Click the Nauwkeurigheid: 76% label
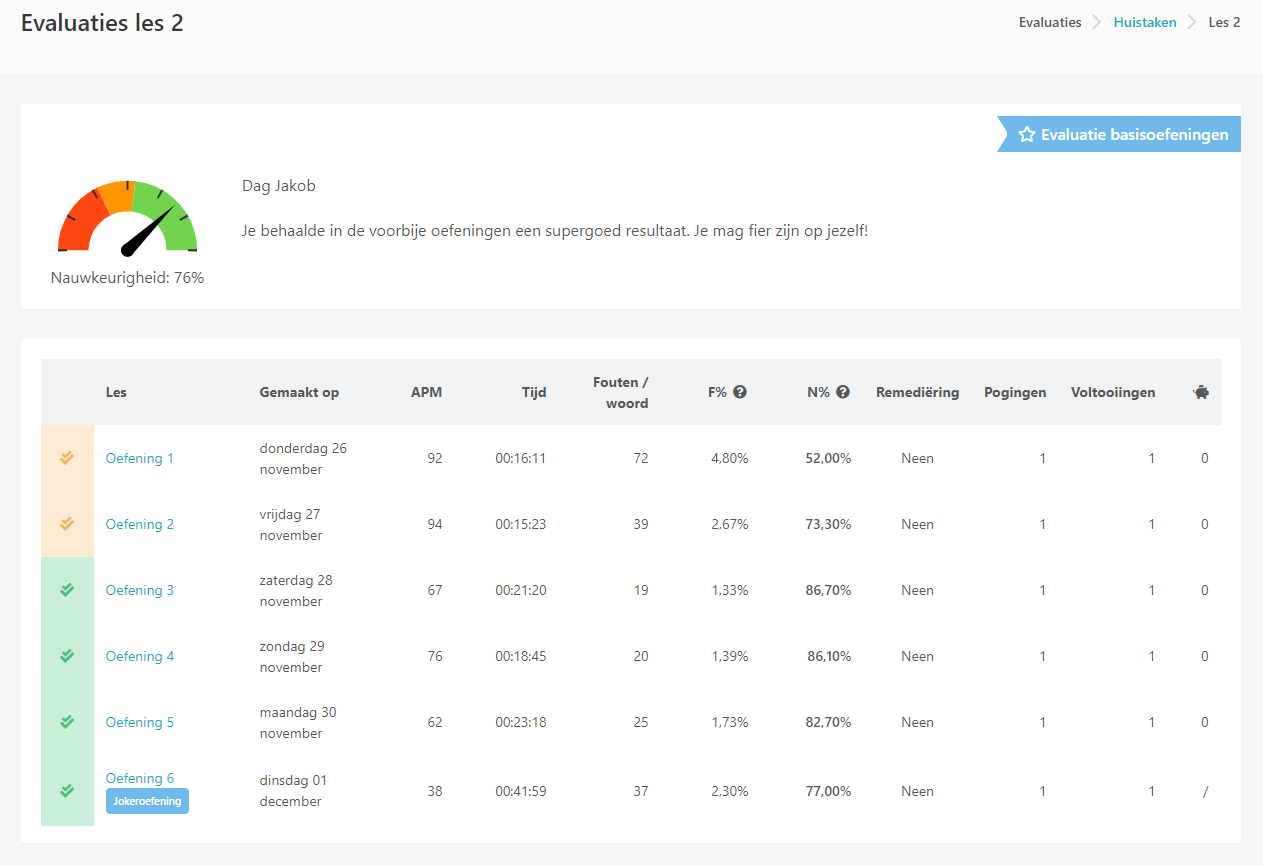The image size is (1263, 866). 127,277
